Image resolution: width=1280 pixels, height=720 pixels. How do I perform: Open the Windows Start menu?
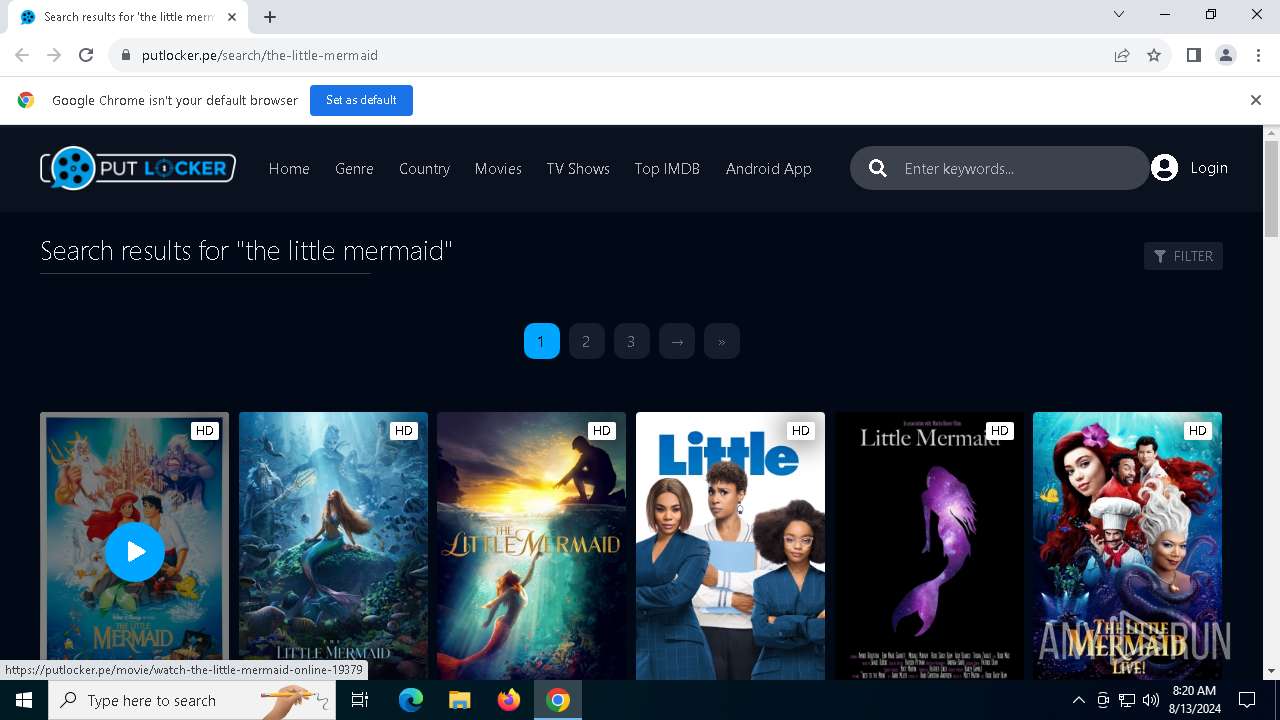24,700
